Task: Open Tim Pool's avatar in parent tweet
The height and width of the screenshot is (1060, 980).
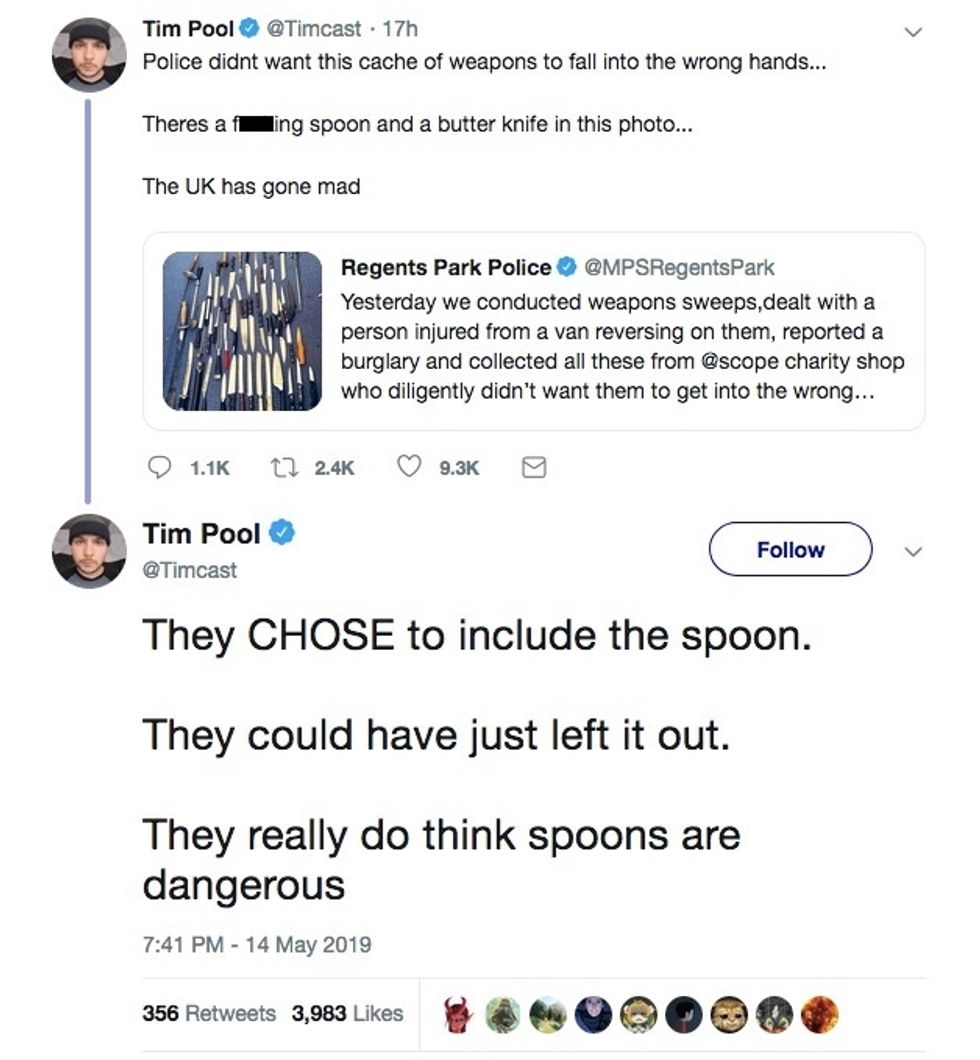Action: 89,55
